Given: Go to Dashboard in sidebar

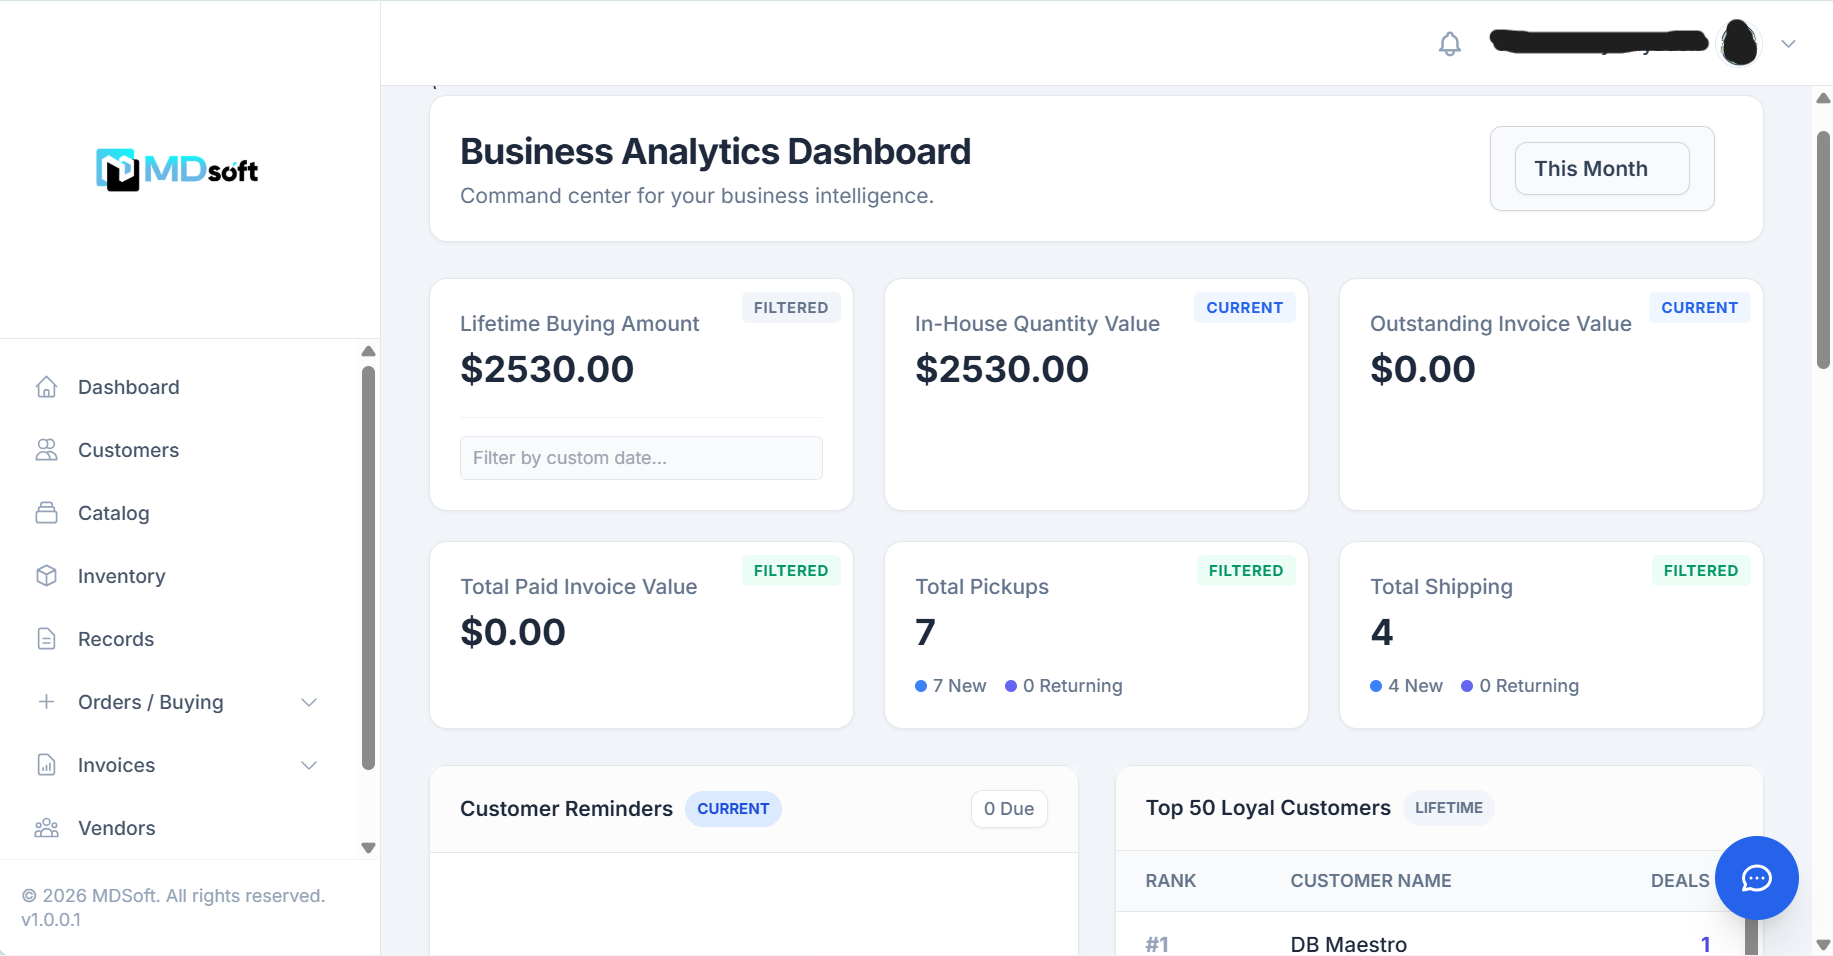Looking at the screenshot, I should [129, 387].
